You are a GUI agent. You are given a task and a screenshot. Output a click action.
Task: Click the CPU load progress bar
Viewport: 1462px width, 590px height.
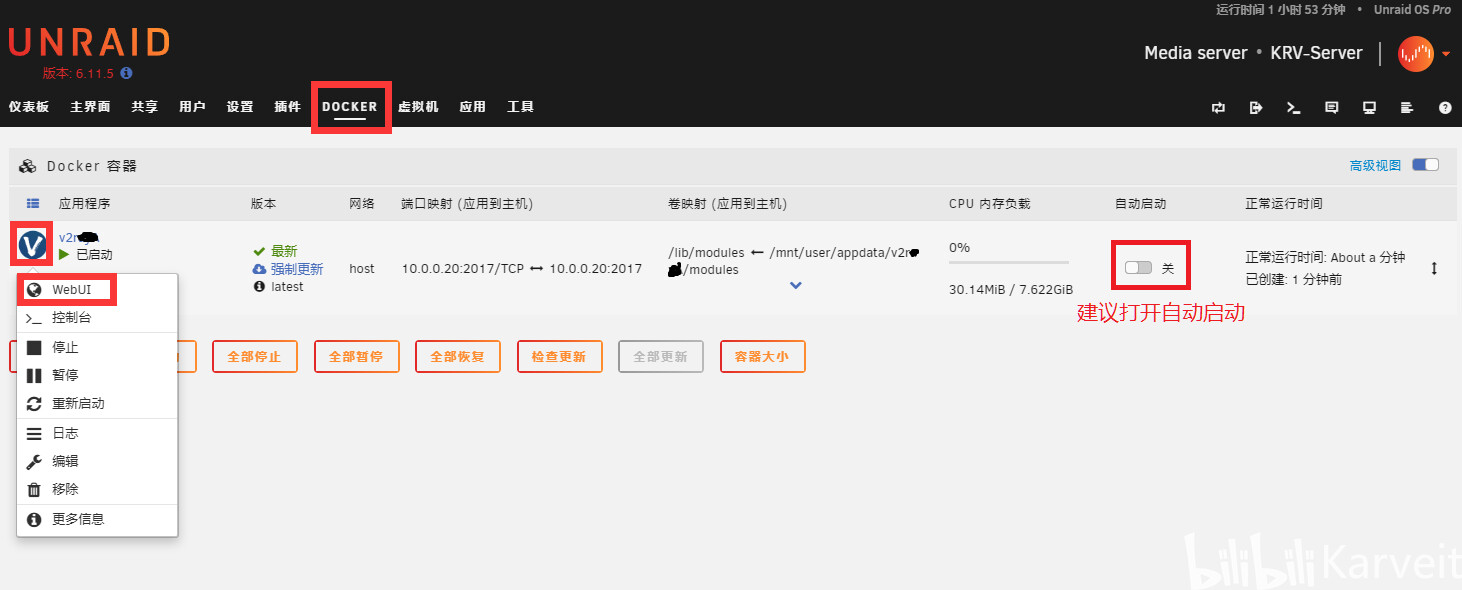pos(1009,262)
